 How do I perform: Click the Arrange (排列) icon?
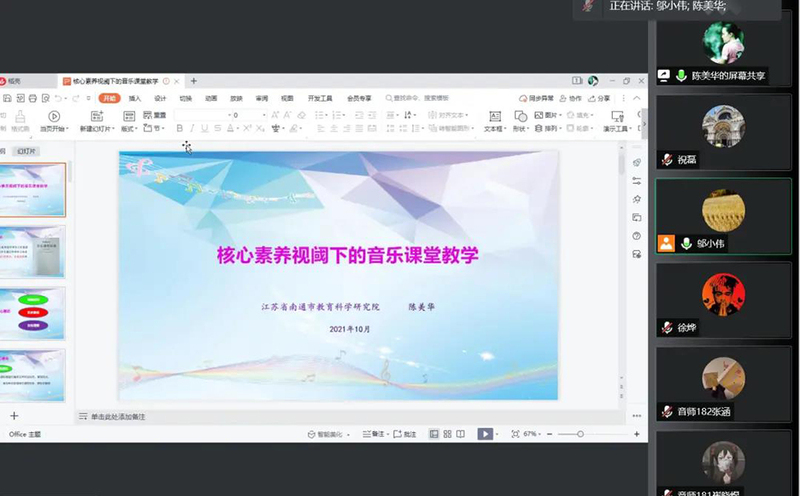(539, 128)
